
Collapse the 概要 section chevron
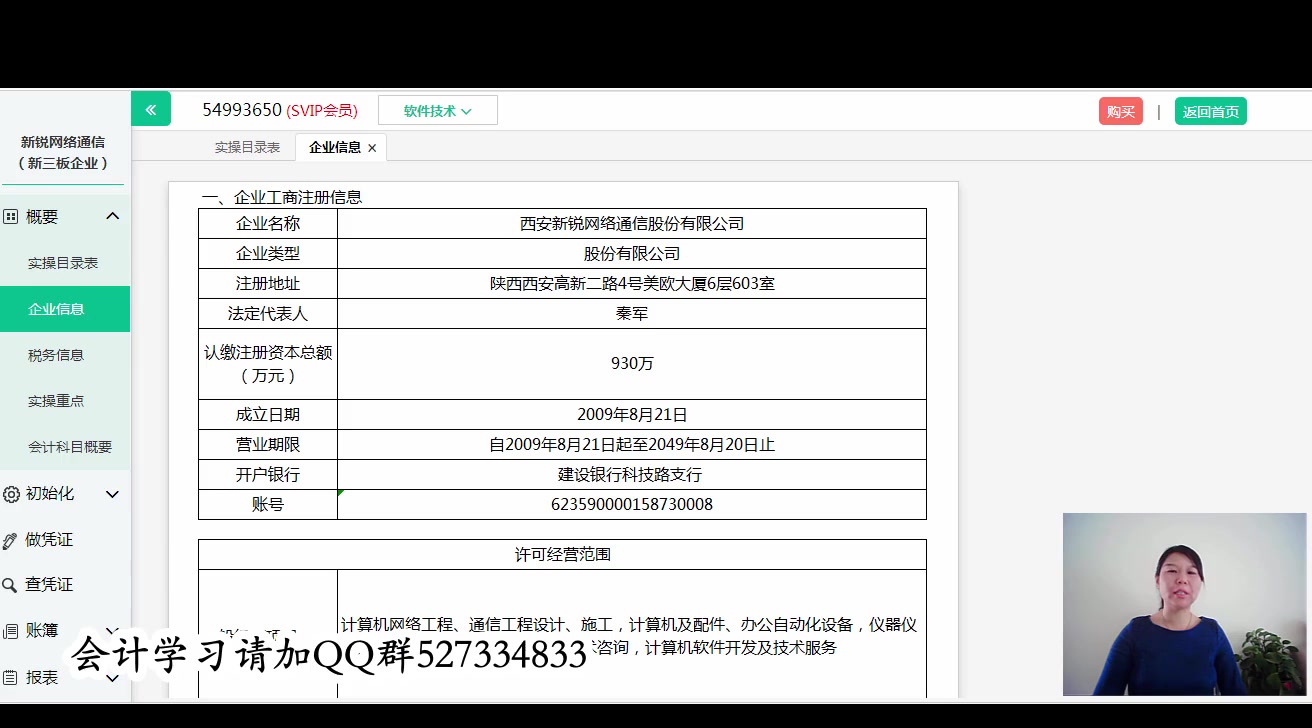113,216
